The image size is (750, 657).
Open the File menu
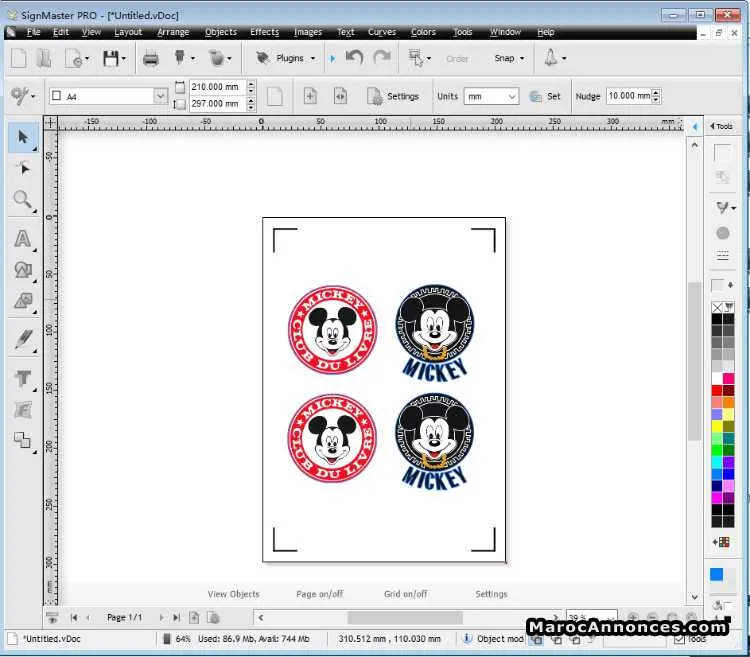(x=33, y=32)
